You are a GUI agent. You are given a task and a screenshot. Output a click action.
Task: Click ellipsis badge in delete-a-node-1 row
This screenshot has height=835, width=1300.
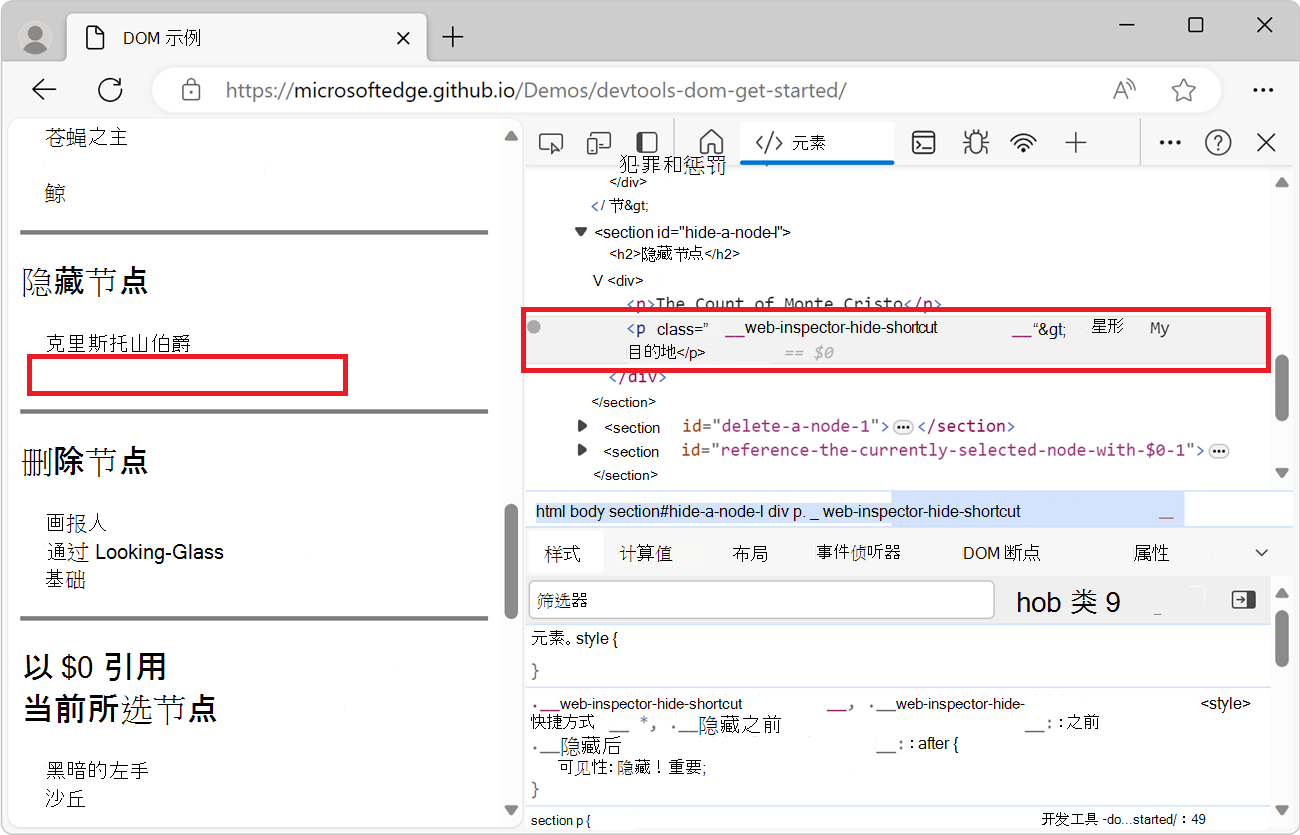click(x=903, y=427)
